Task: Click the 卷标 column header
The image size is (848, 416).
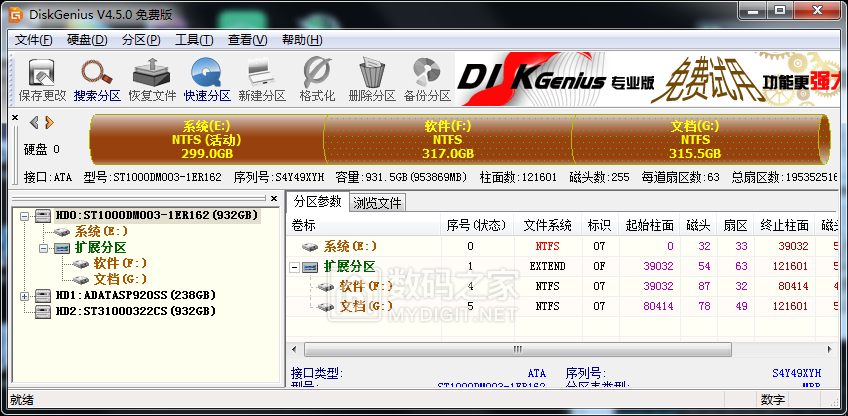Action: pyautogui.click(x=363, y=225)
